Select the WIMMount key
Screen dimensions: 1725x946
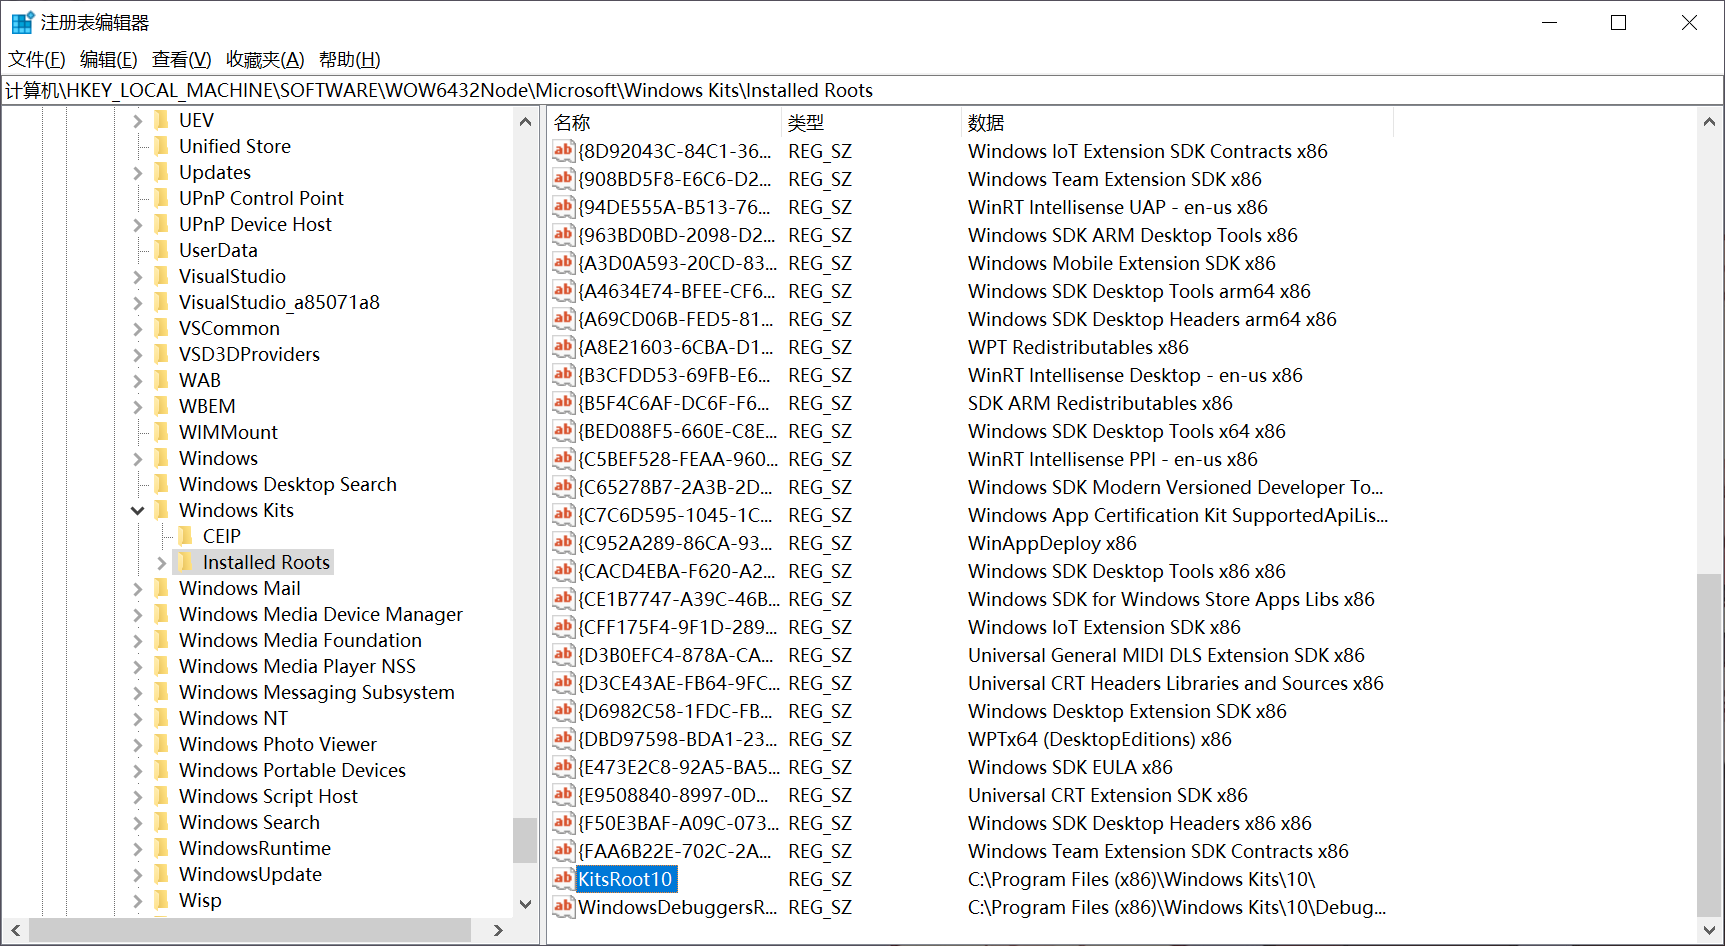point(228,432)
